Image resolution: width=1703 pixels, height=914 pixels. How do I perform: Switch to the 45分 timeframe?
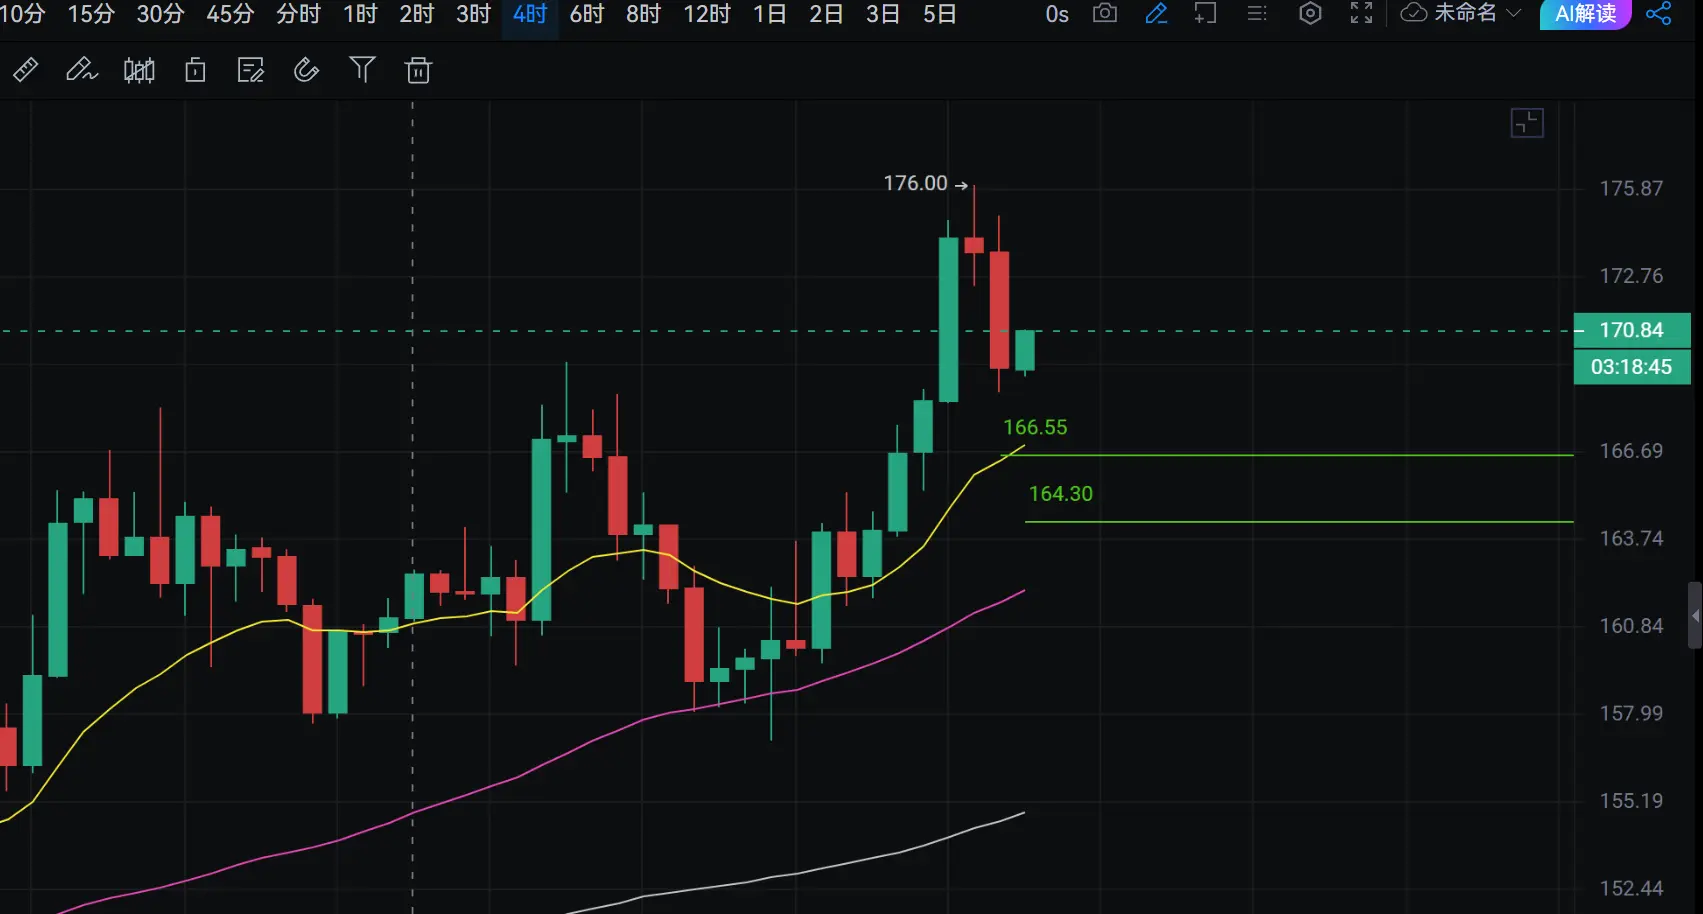pos(230,14)
